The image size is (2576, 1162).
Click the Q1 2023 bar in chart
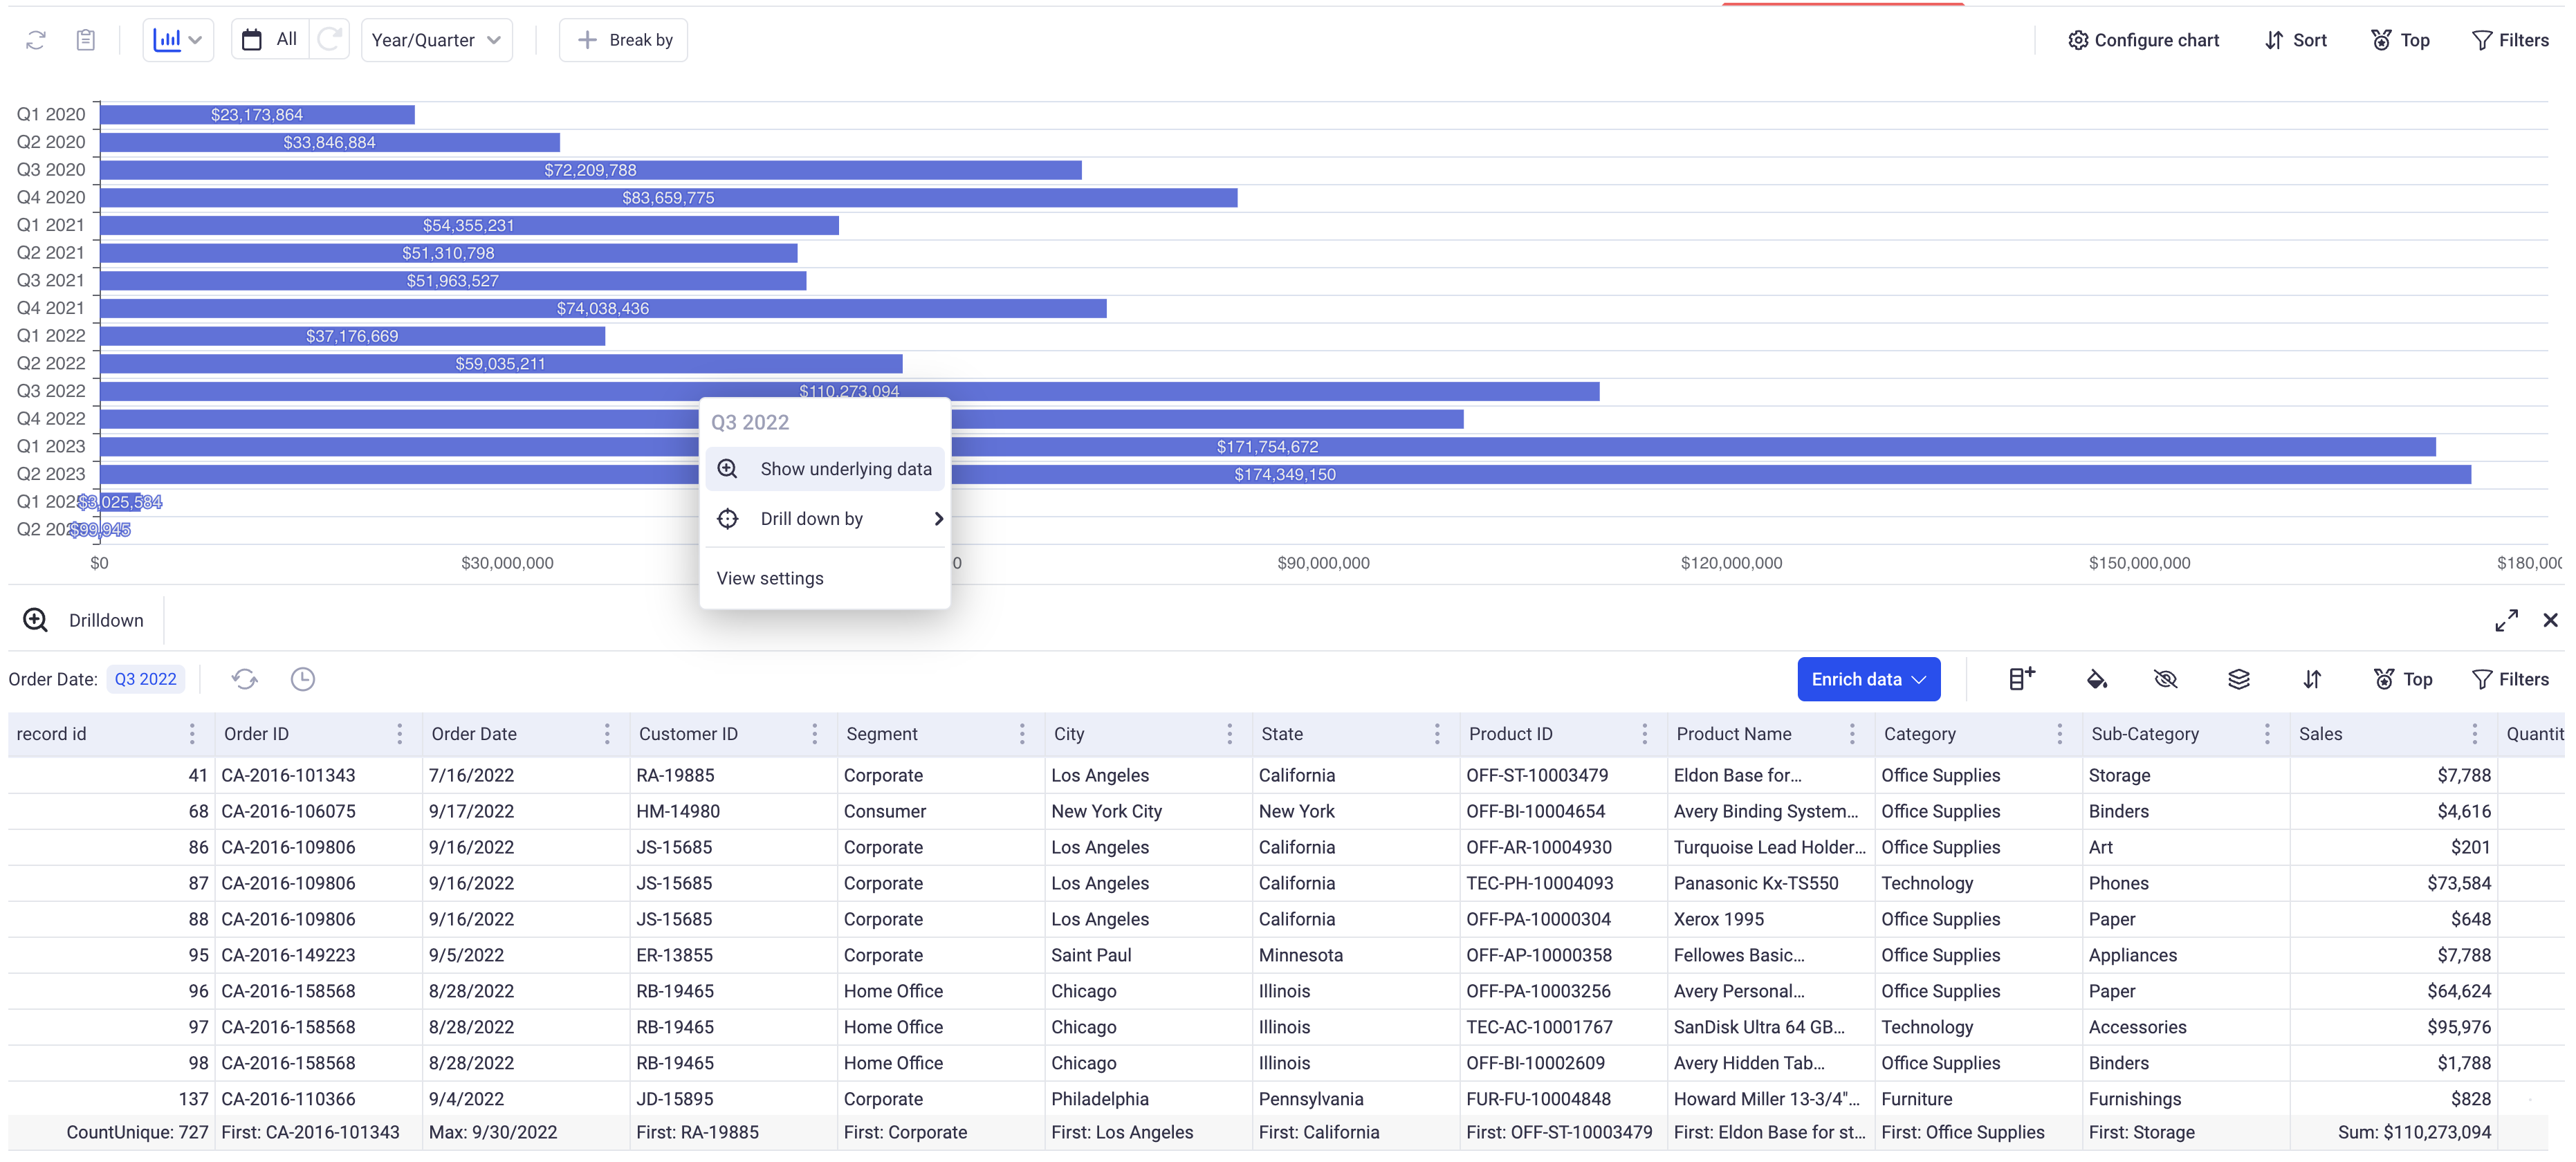[x=1600, y=447]
